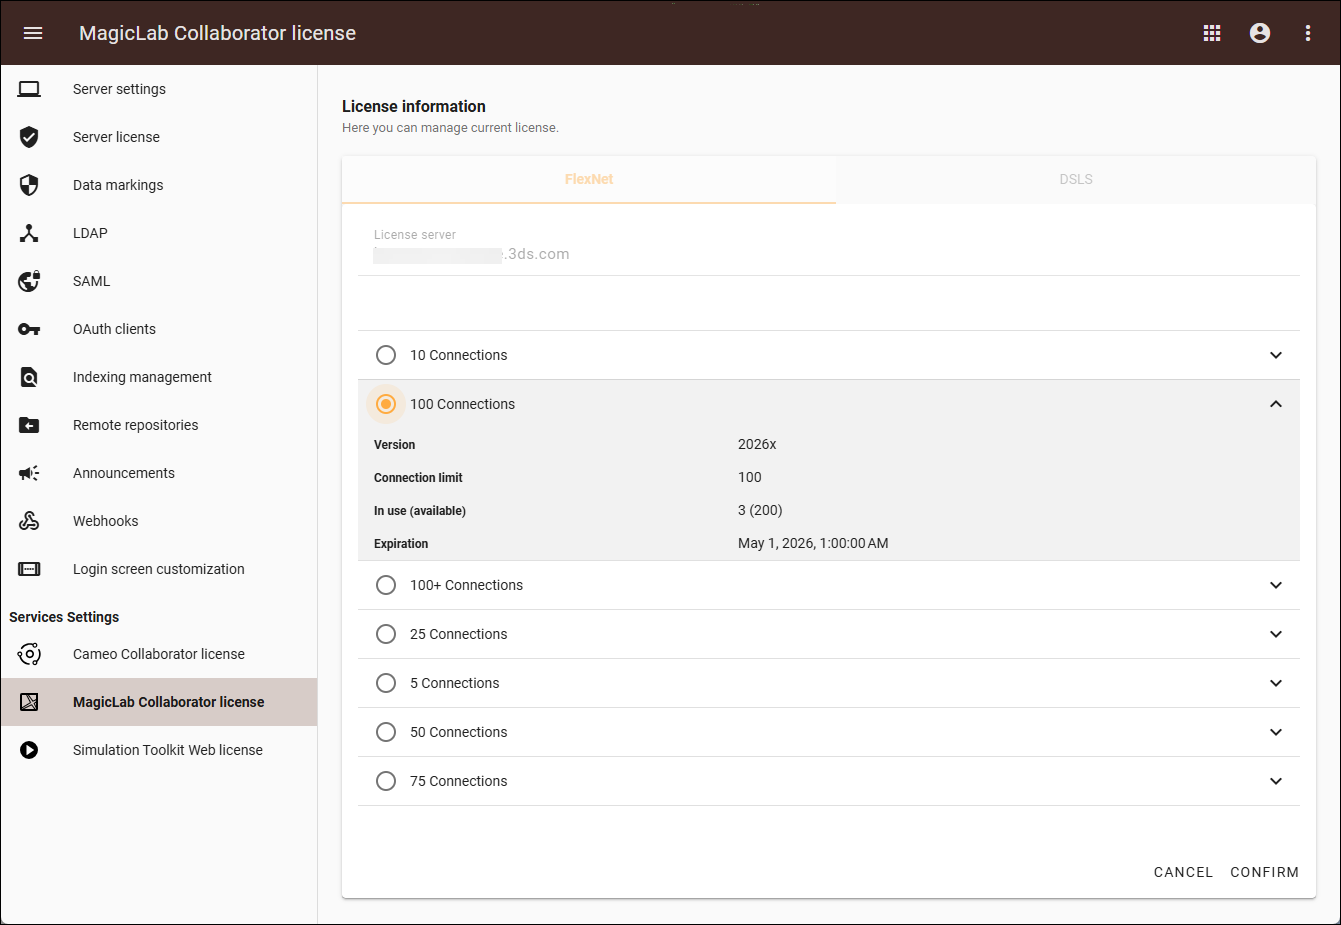Click the Simulation Toolkit Web license icon
This screenshot has height=925, width=1341.
click(29, 750)
